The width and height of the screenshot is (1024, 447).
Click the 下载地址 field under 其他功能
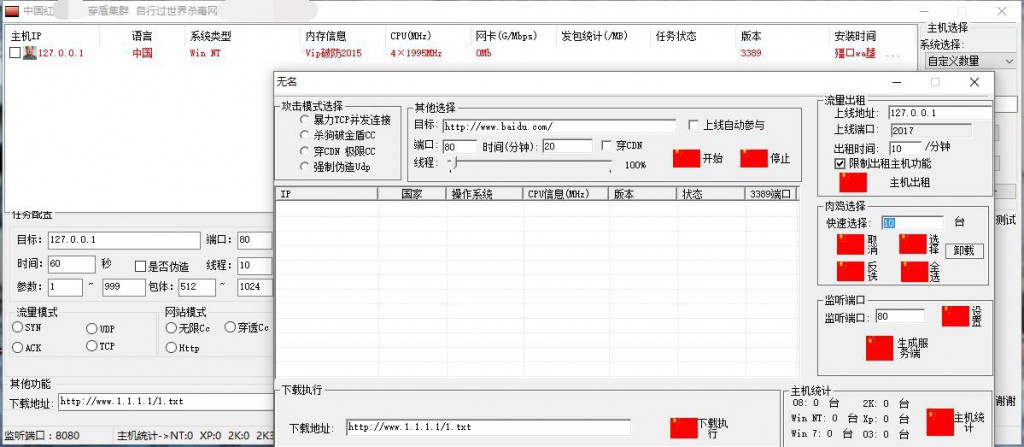click(x=165, y=401)
